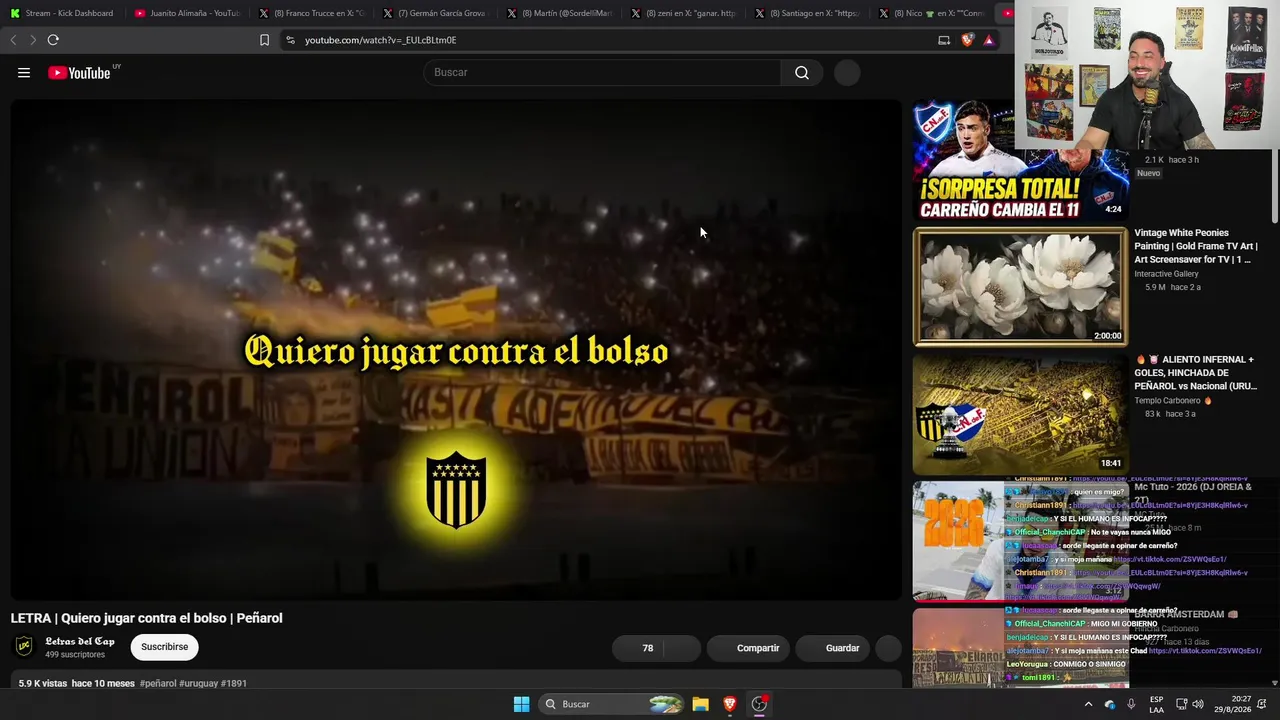Viewport: 1280px width, 720px height.
Task: Click the #peñarol hashtag link
Action: [158, 683]
